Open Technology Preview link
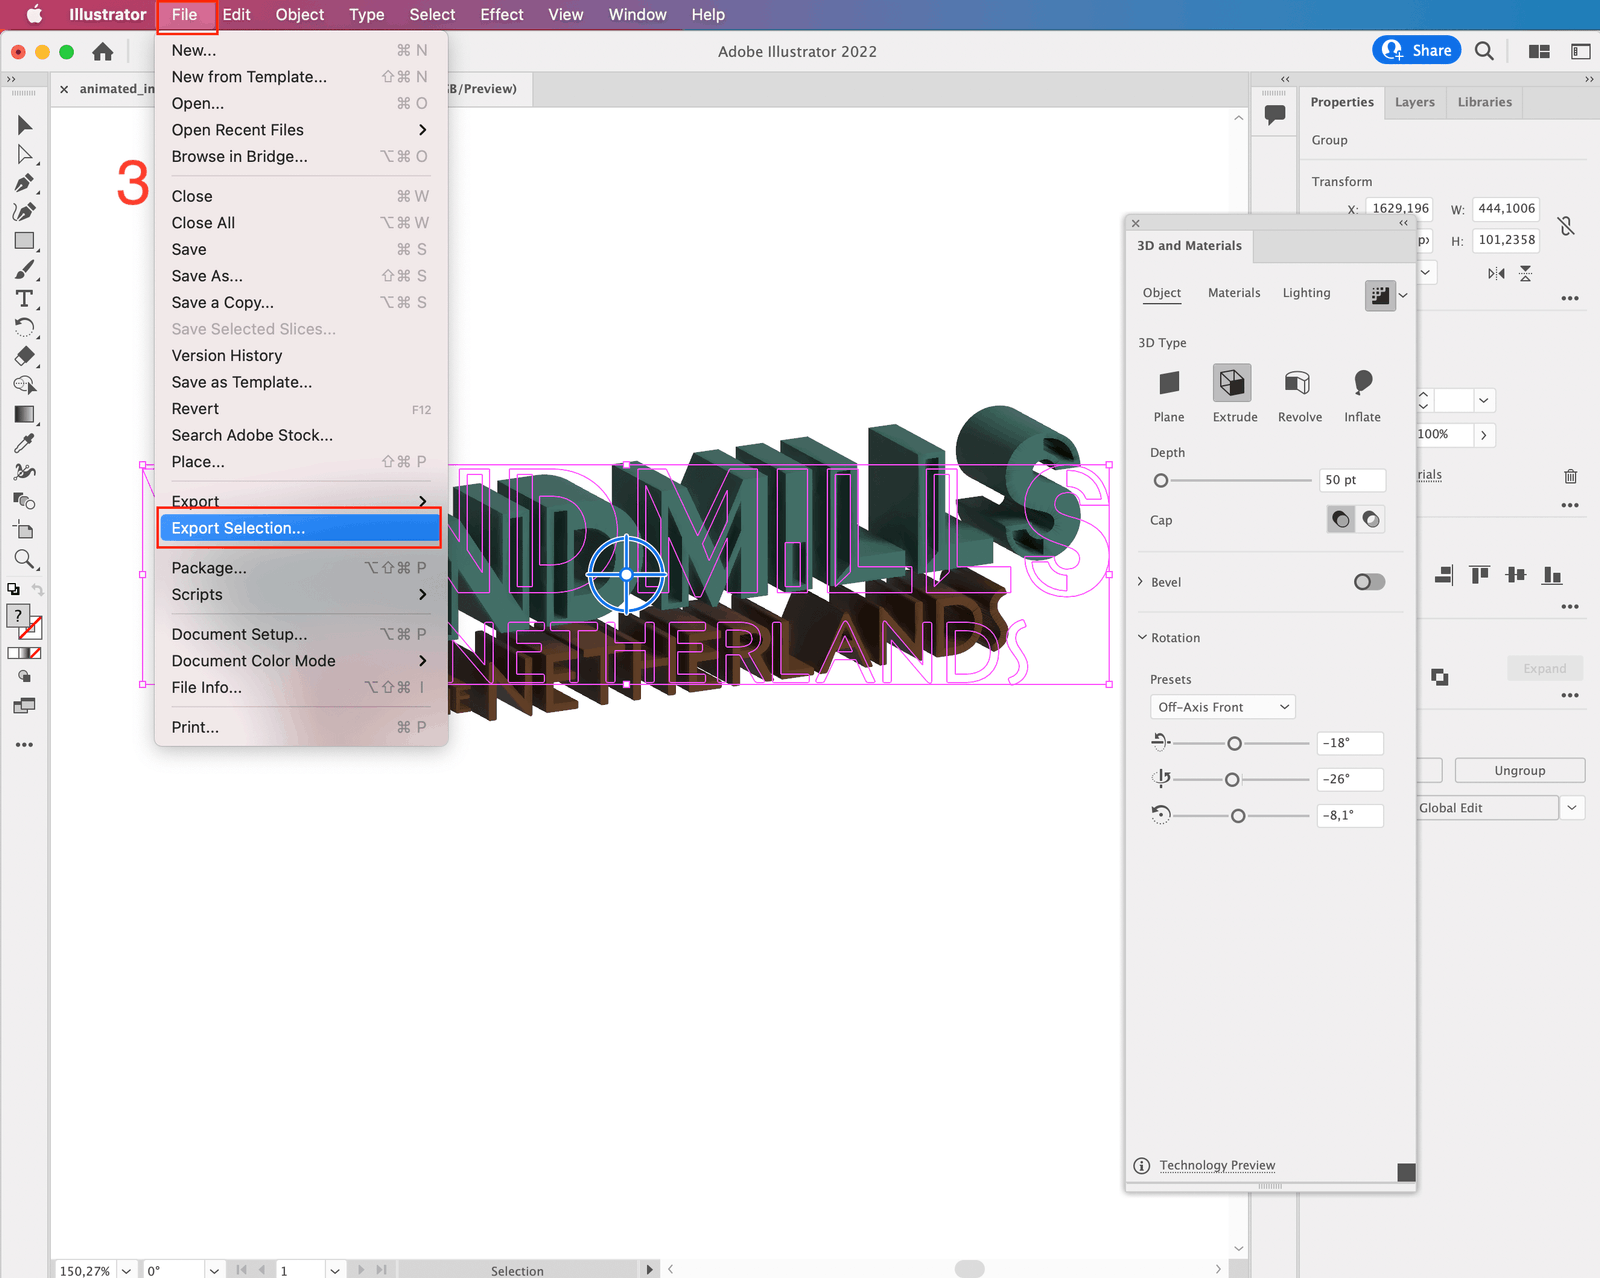 [1216, 1165]
